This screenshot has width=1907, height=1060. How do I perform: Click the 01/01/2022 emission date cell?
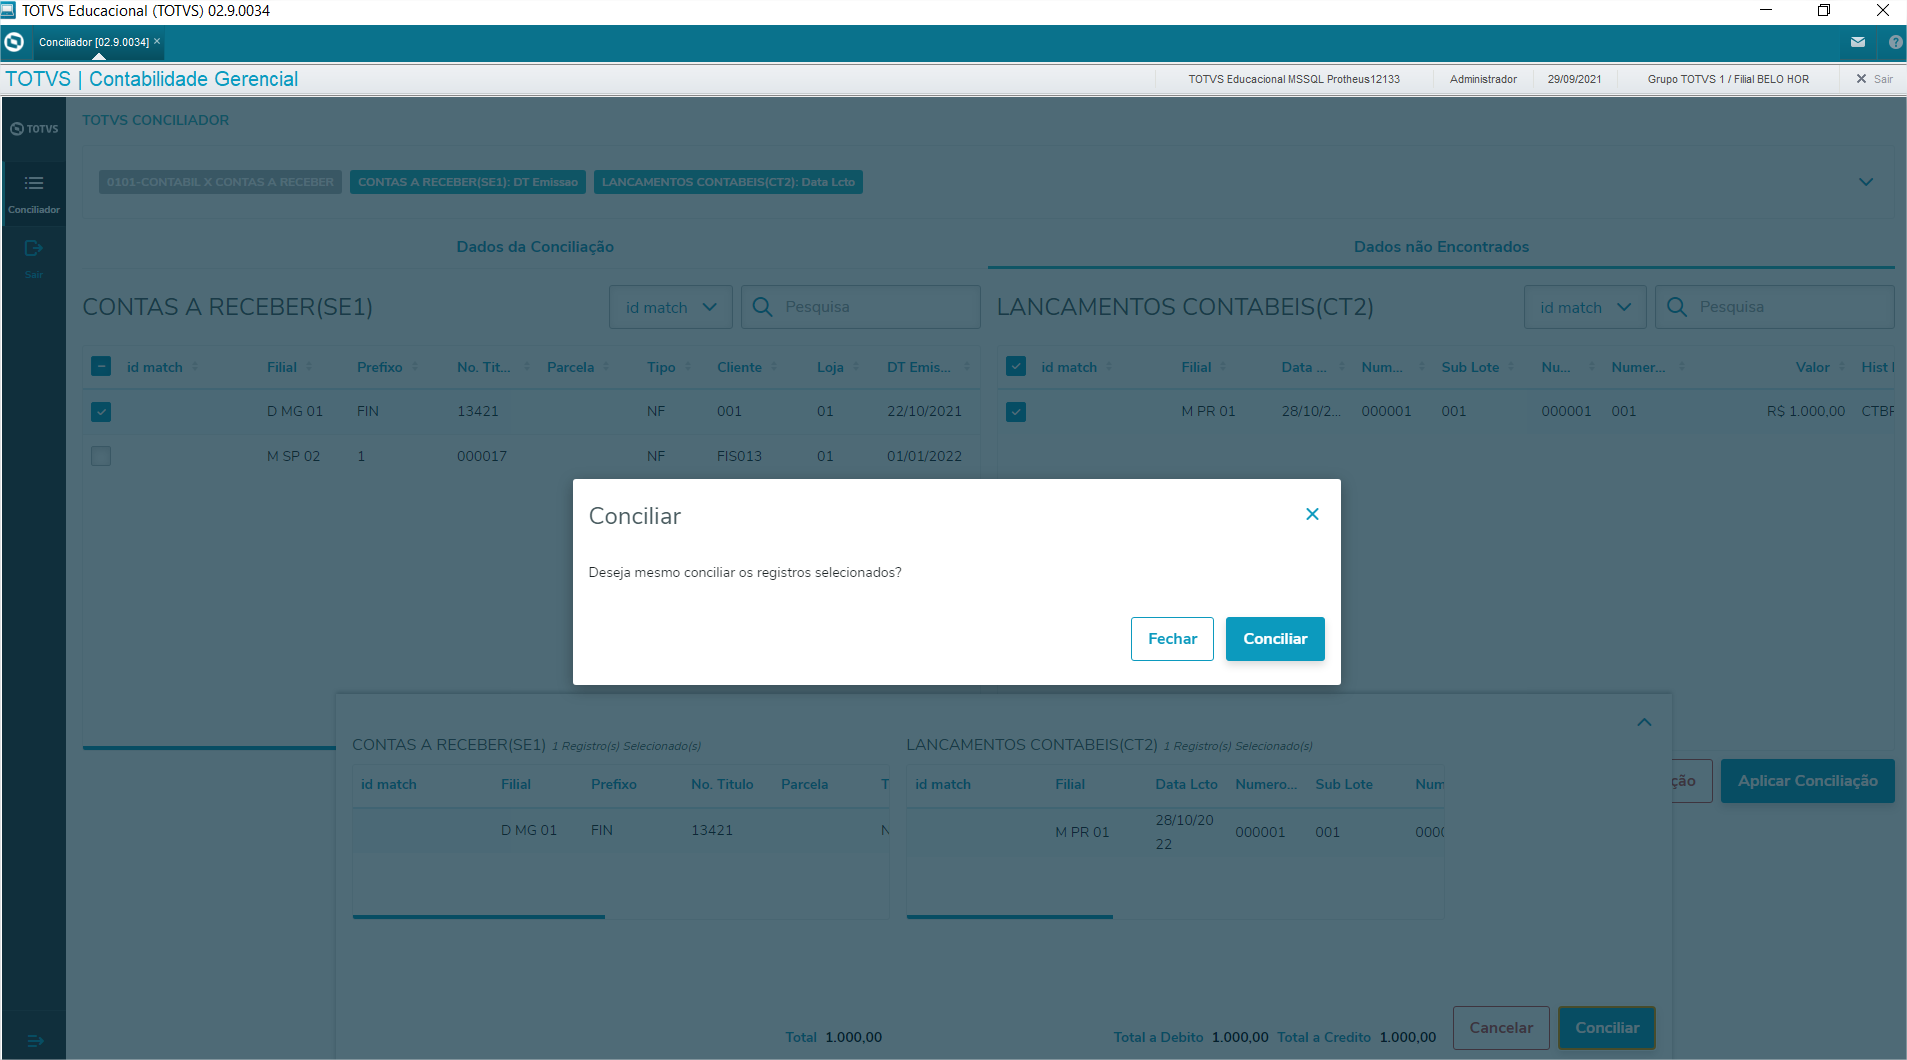click(924, 456)
